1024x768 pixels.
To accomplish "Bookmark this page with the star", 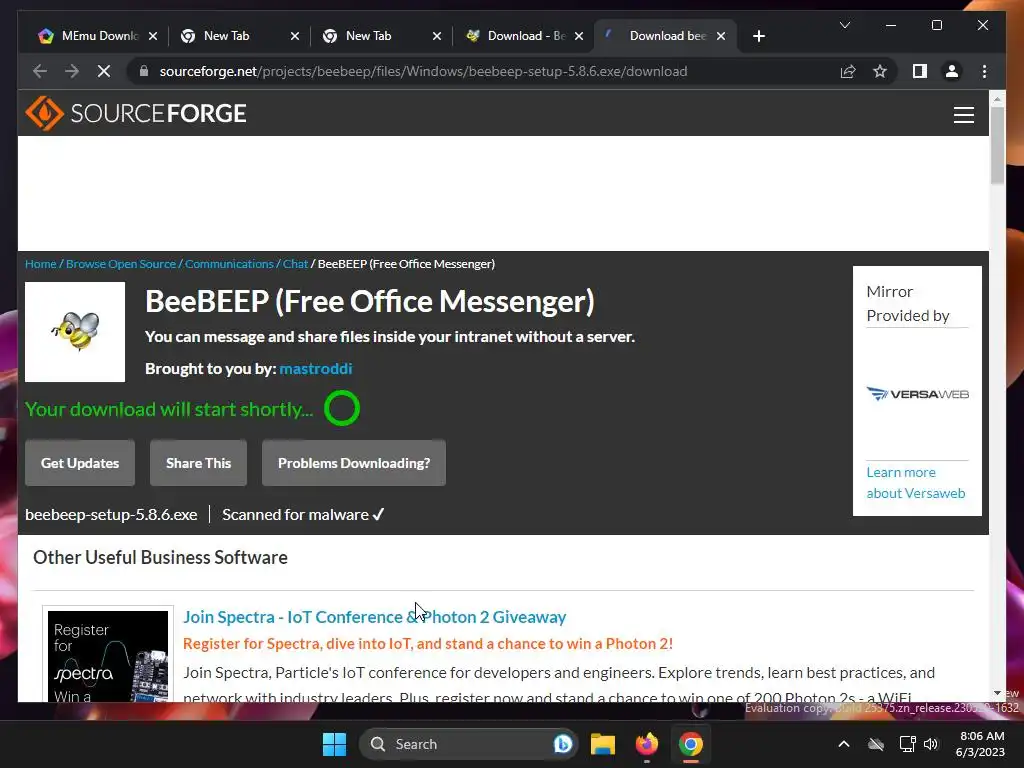I will 880,71.
